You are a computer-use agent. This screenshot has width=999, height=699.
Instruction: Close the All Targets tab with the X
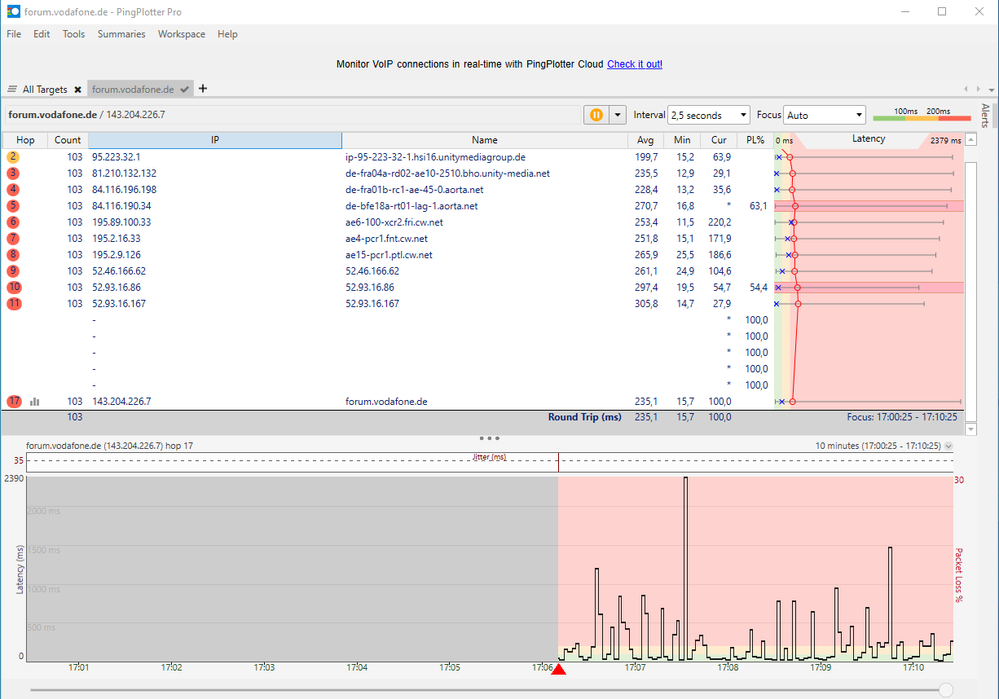[x=77, y=89]
